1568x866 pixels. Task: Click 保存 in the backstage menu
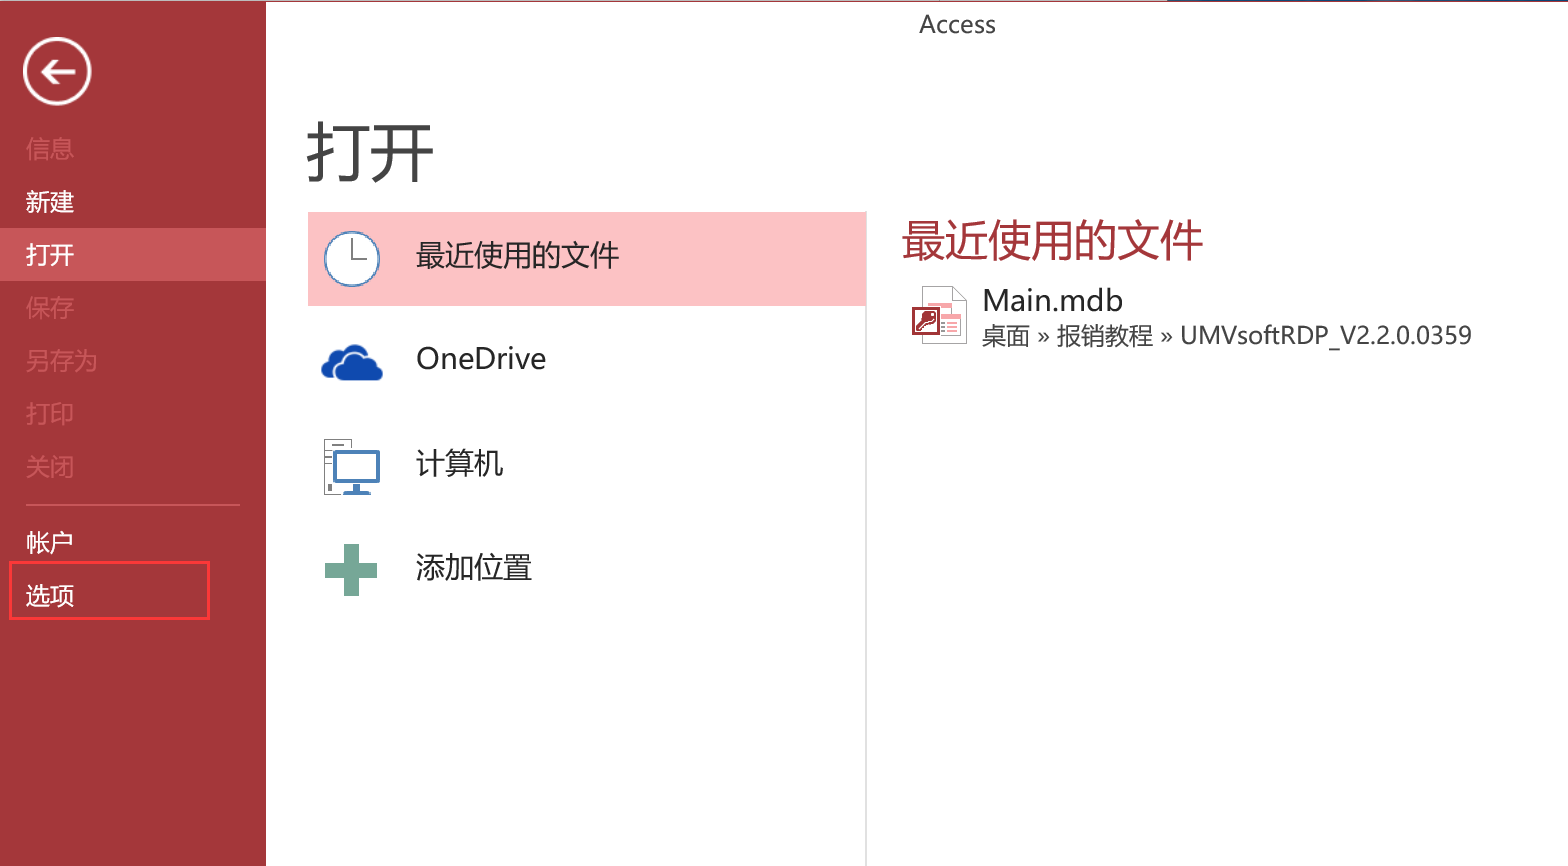133,308
